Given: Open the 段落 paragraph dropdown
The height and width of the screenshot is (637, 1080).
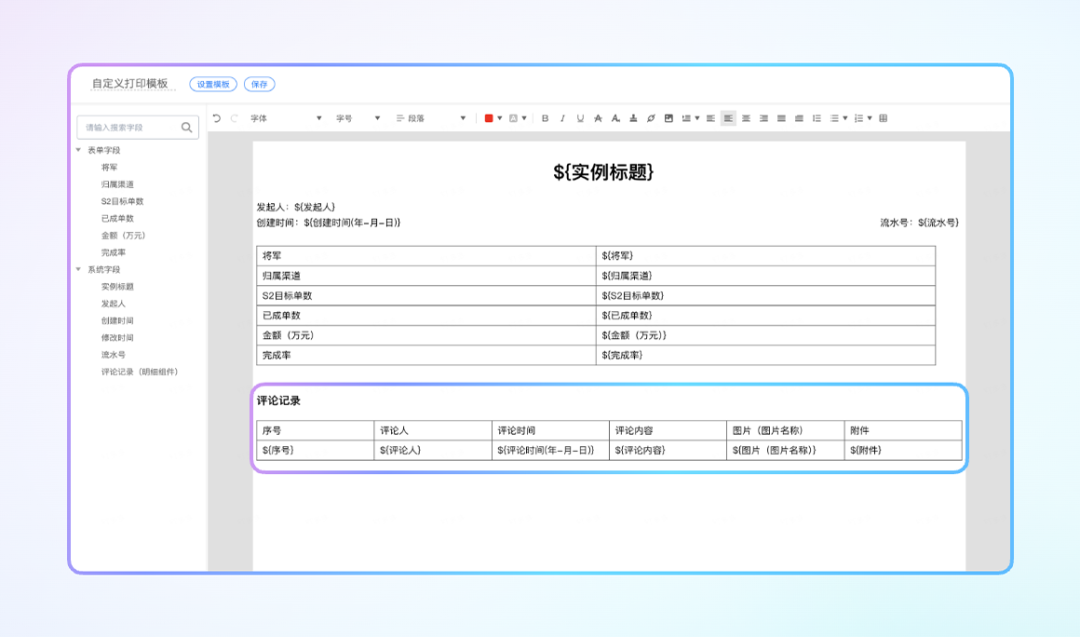Looking at the screenshot, I should [431, 118].
